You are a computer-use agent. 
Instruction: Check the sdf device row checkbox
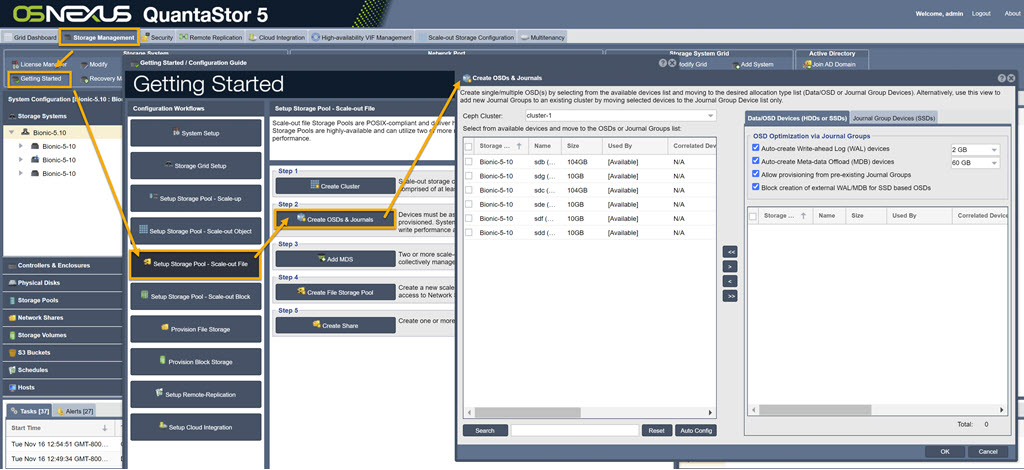(x=469, y=219)
